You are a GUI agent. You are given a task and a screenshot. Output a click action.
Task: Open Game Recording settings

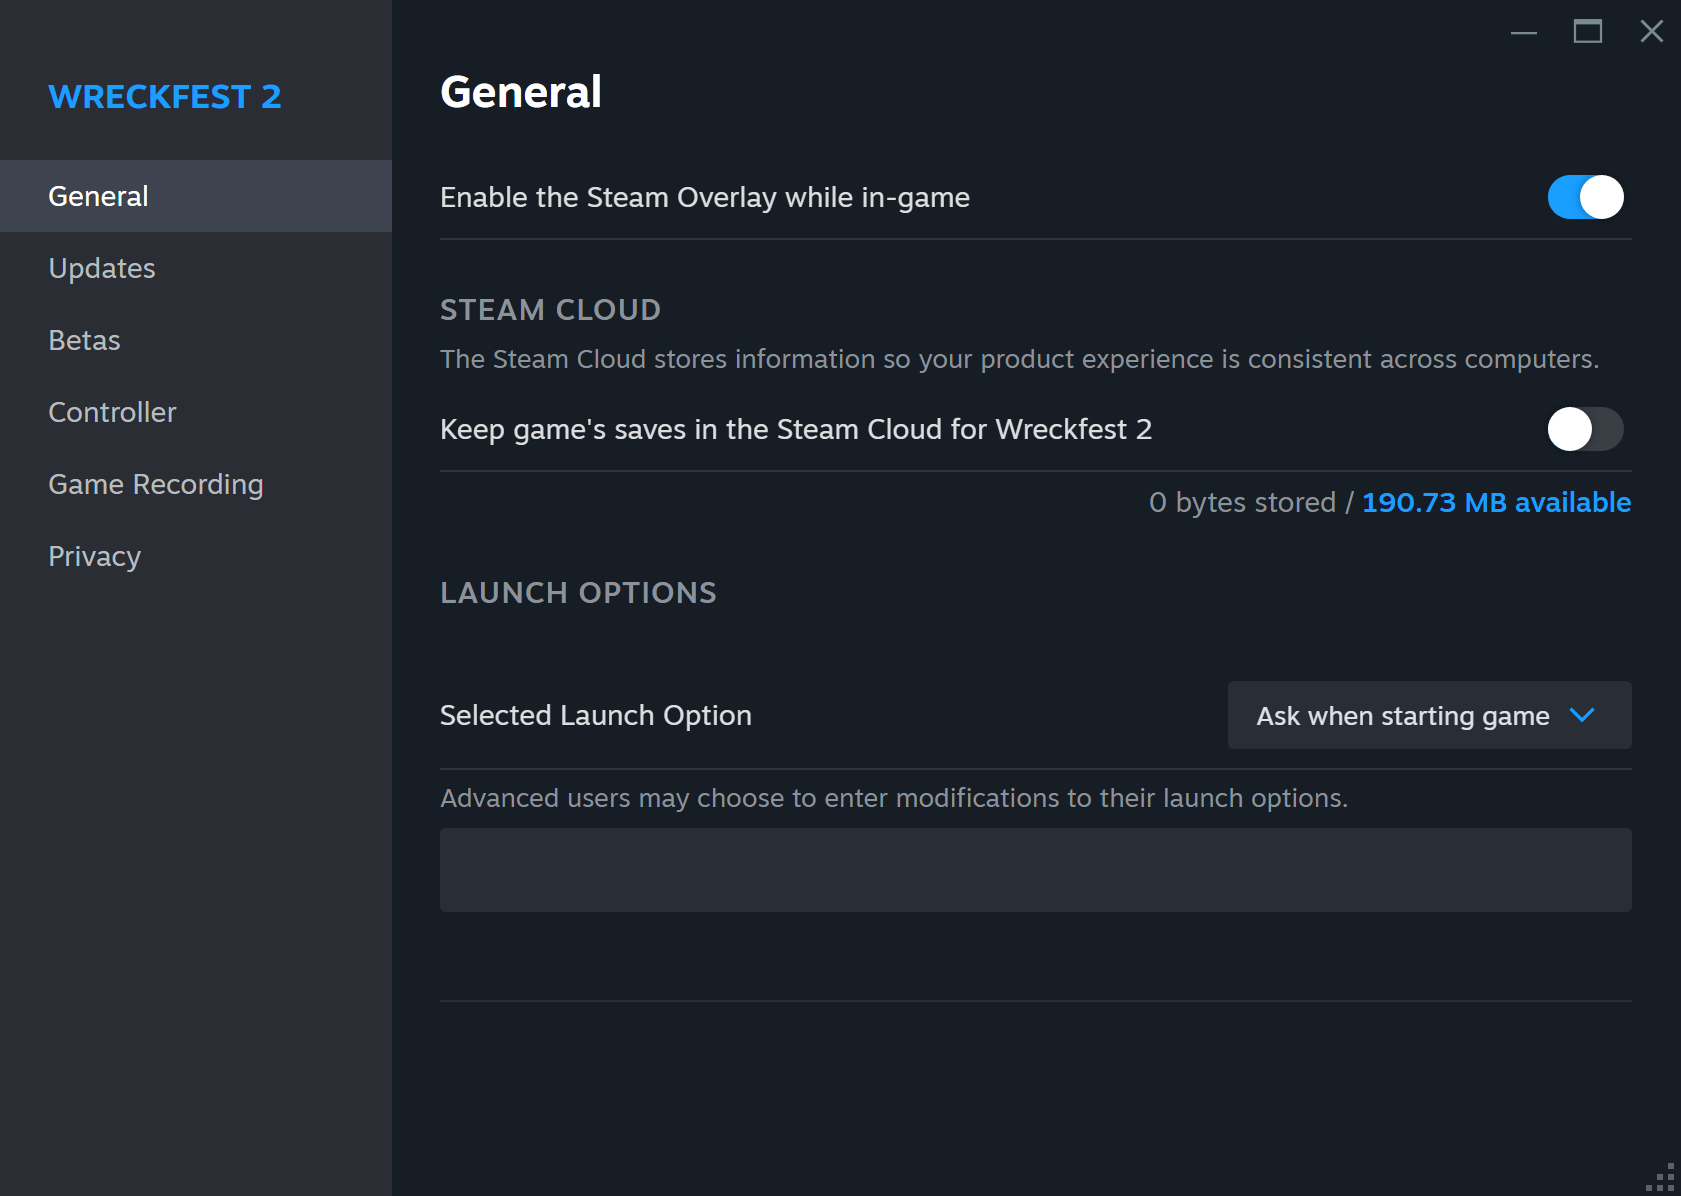(156, 484)
